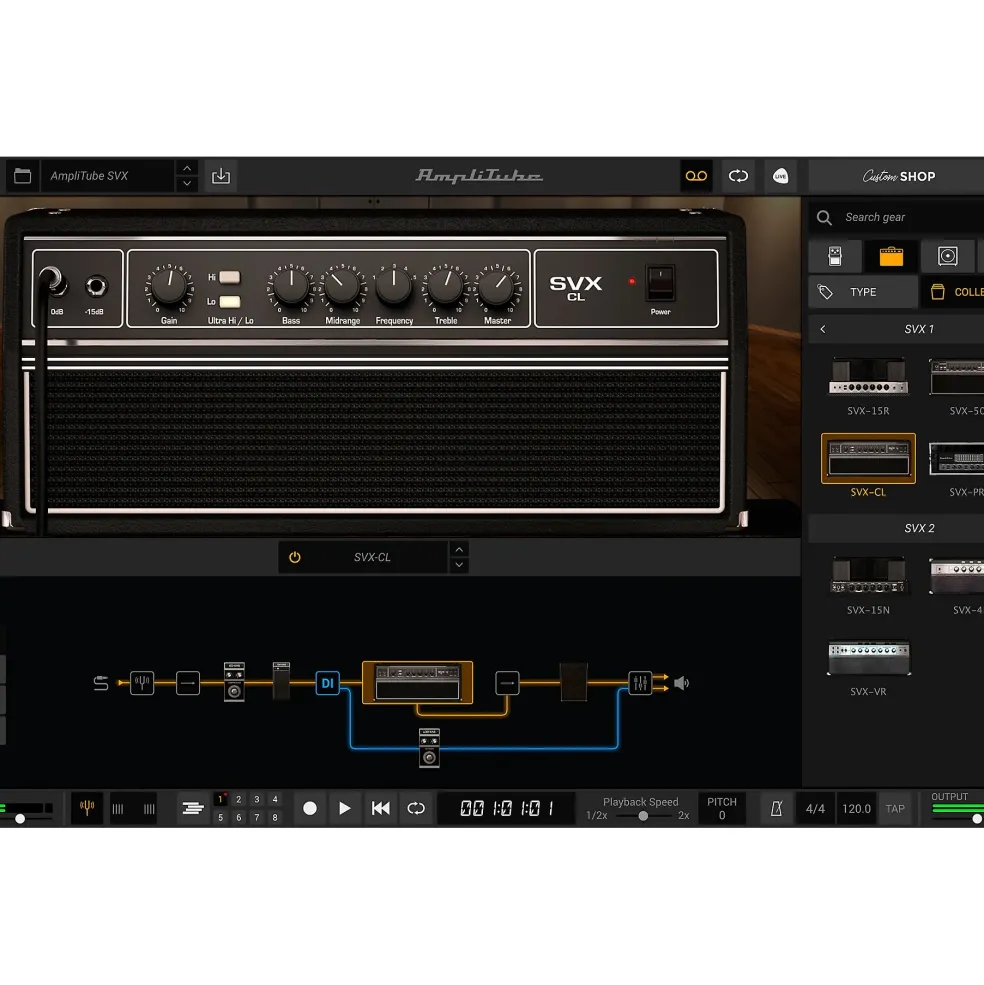This screenshot has width=984, height=985.
Task: Open the Custom Shop
Action: (x=899, y=177)
